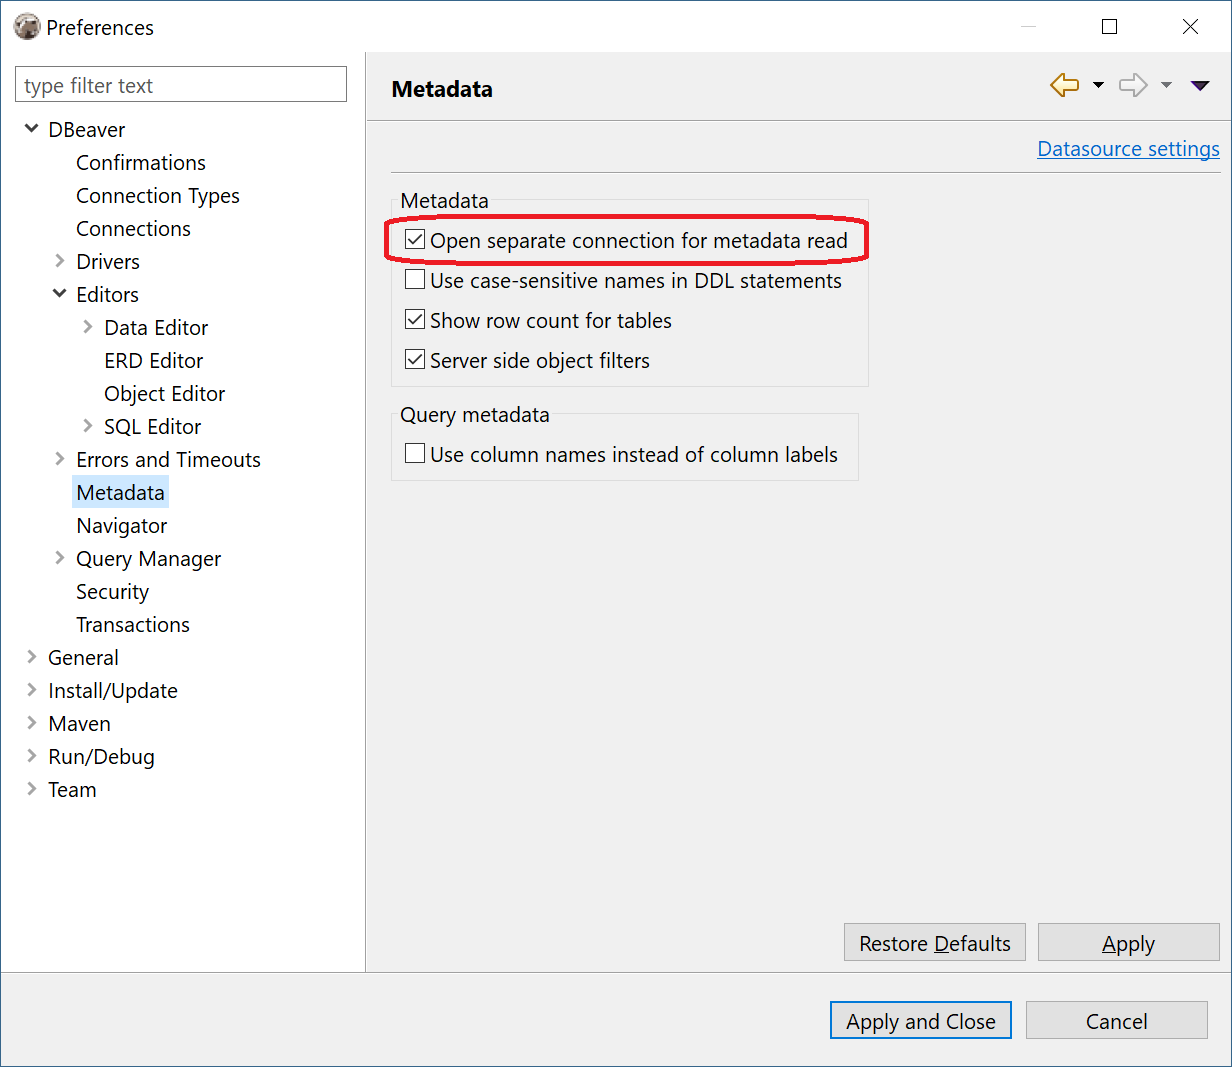Image resolution: width=1232 pixels, height=1067 pixels.
Task: Close the Preferences window
Action: (x=1190, y=27)
